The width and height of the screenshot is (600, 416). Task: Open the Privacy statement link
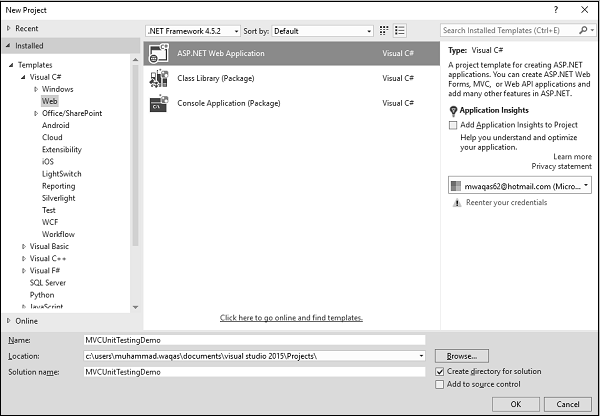pos(561,166)
